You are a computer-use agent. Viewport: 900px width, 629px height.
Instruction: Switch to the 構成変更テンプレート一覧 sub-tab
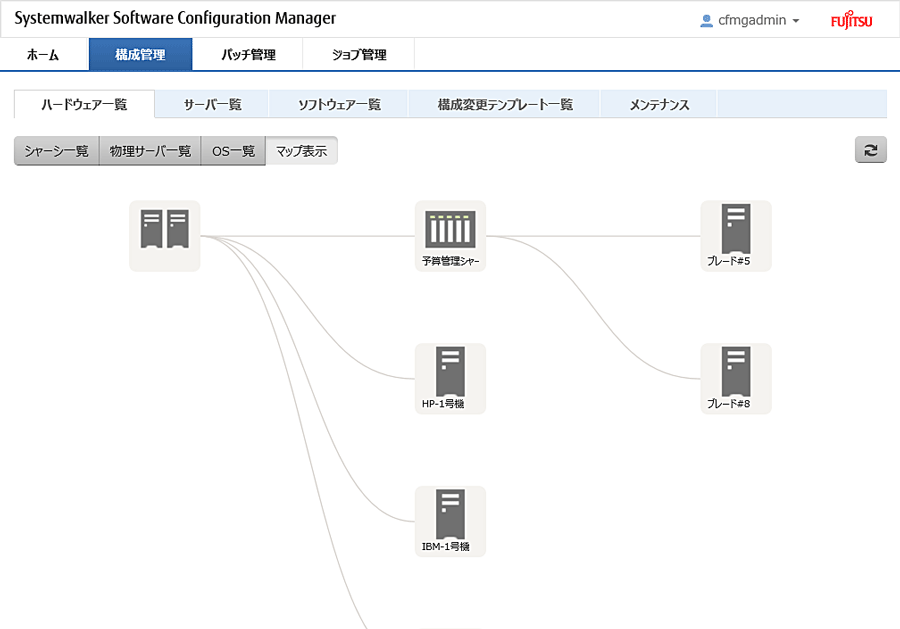[505, 104]
